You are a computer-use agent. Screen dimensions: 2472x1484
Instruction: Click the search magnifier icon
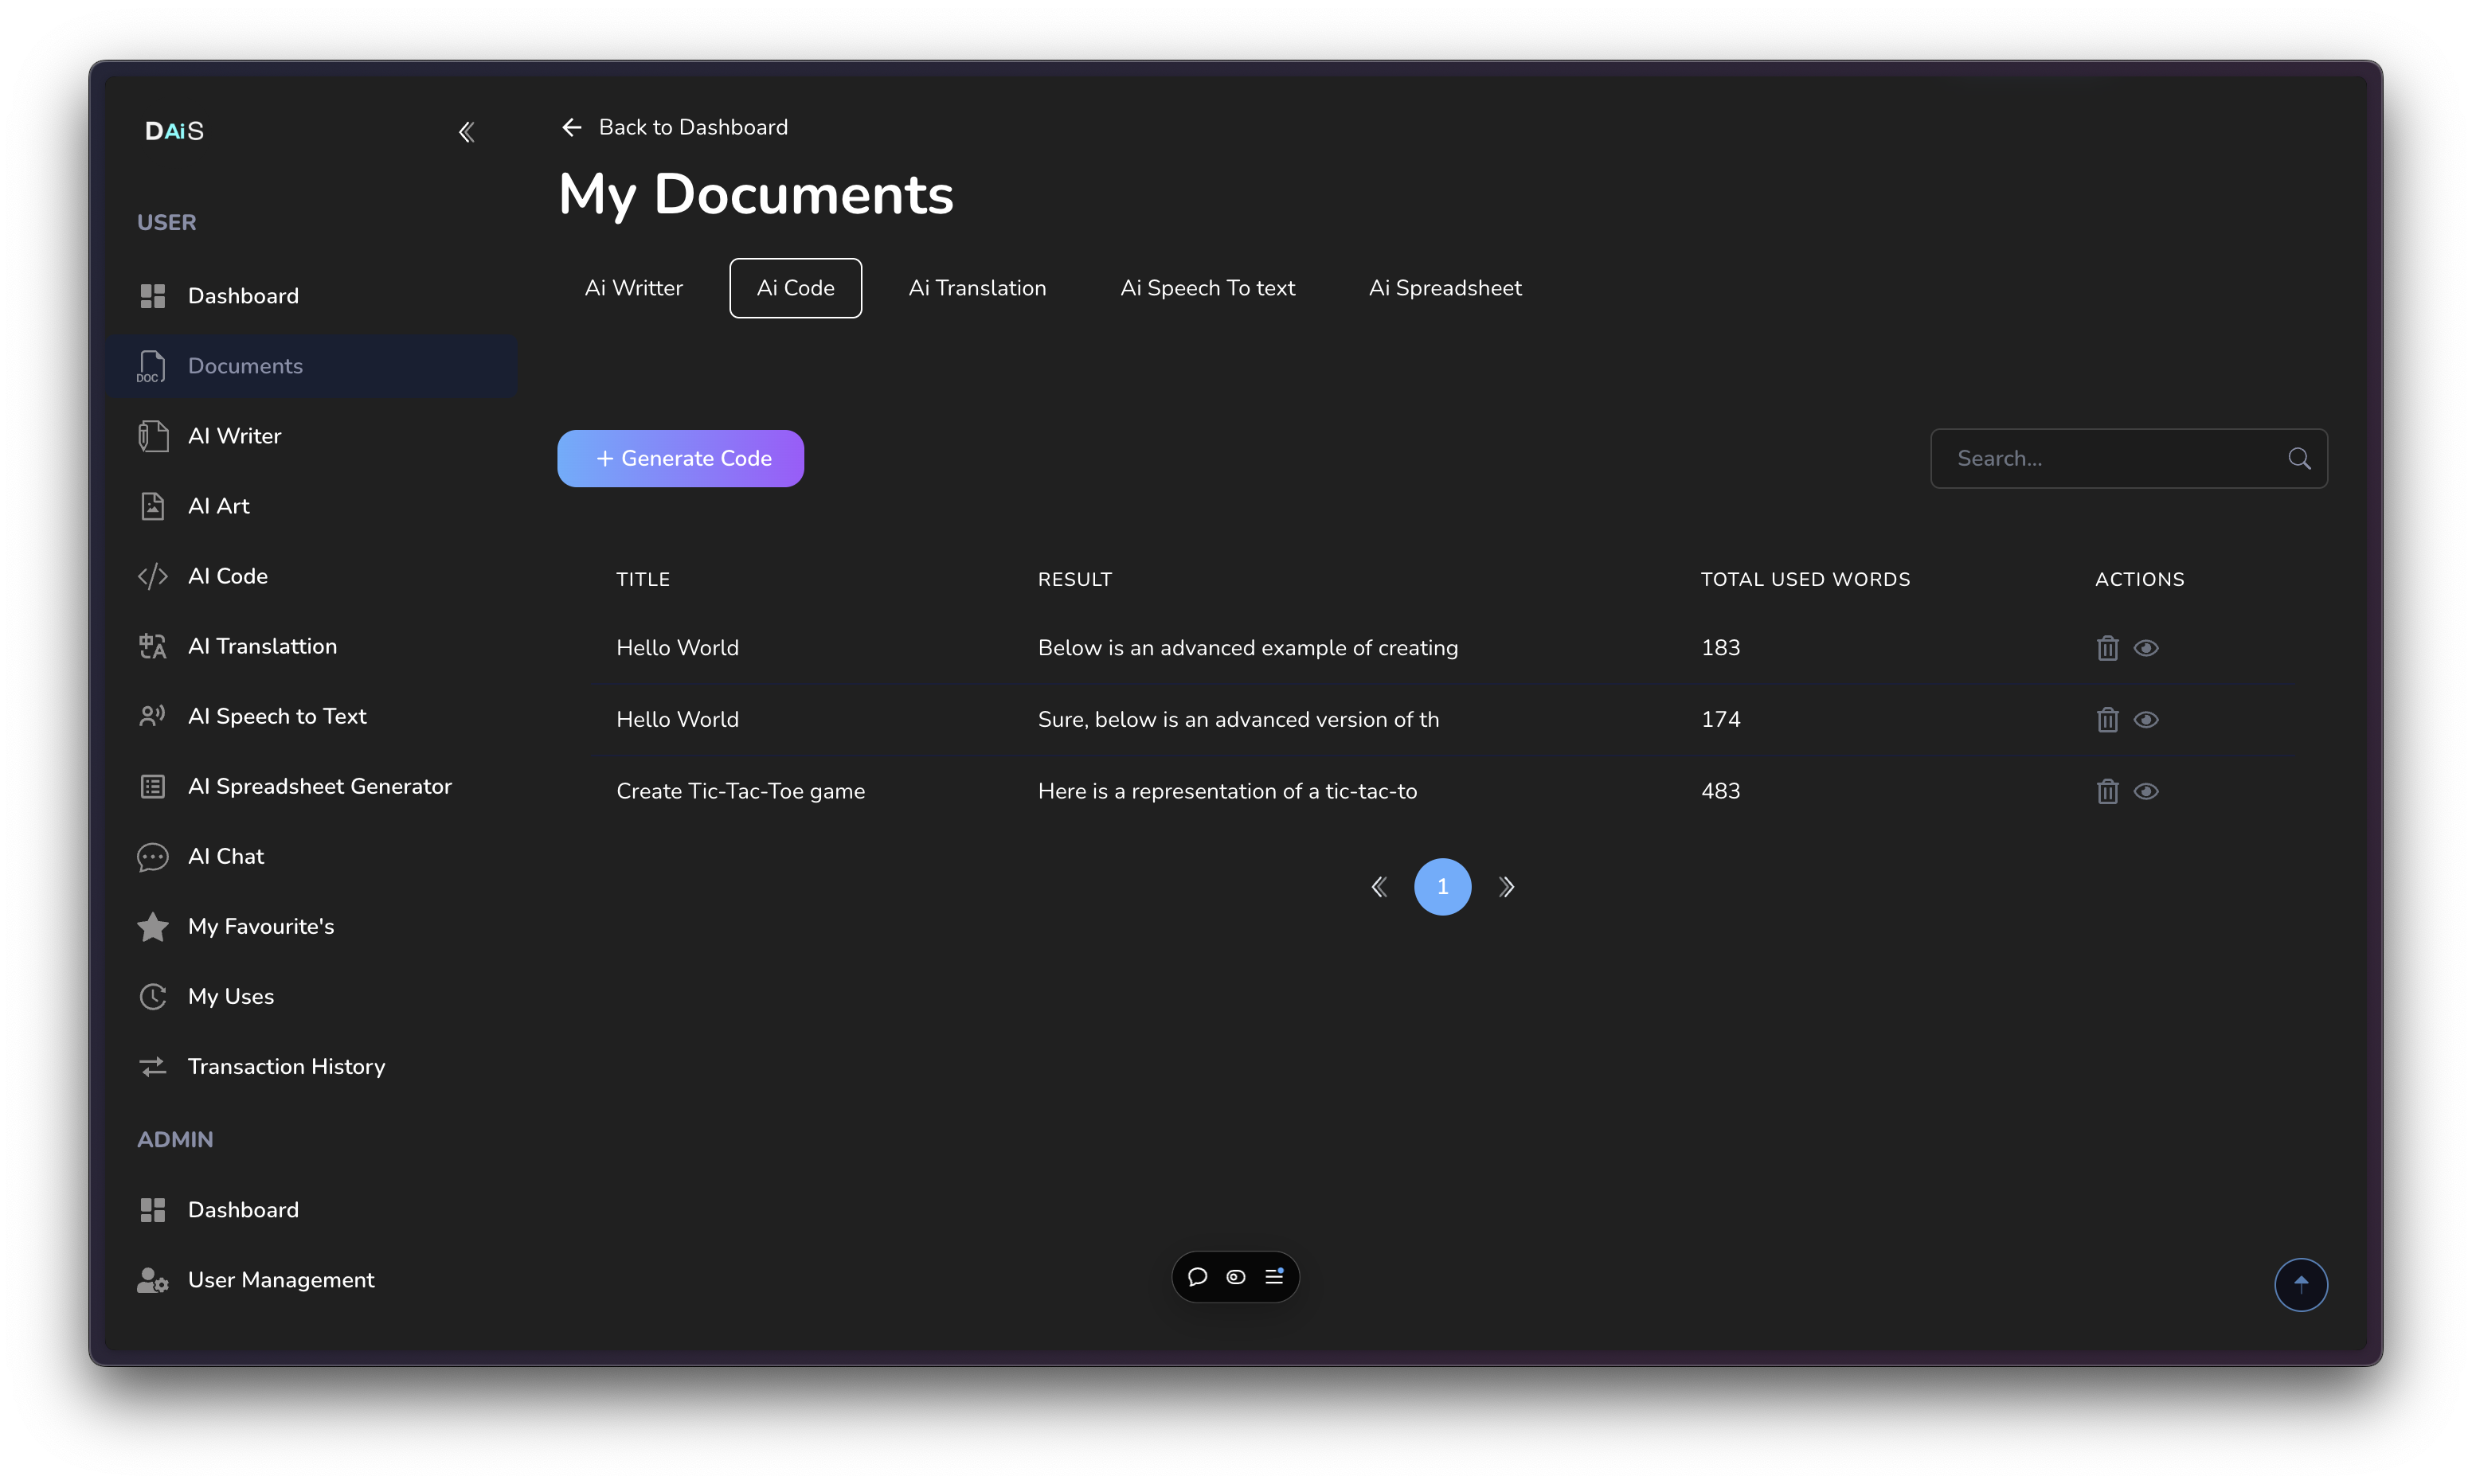pyautogui.click(x=2299, y=459)
